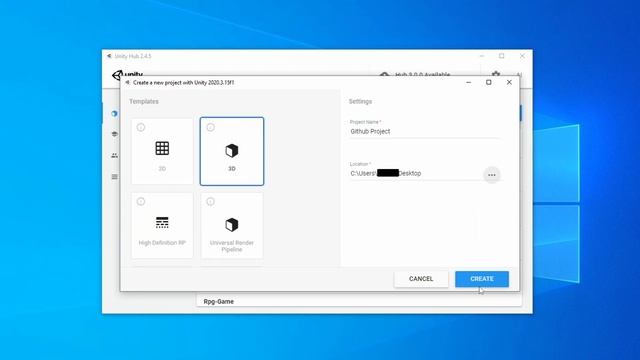
Task: Minimize the Unity Hub window
Action: pyautogui.click(x=482, y=56)
